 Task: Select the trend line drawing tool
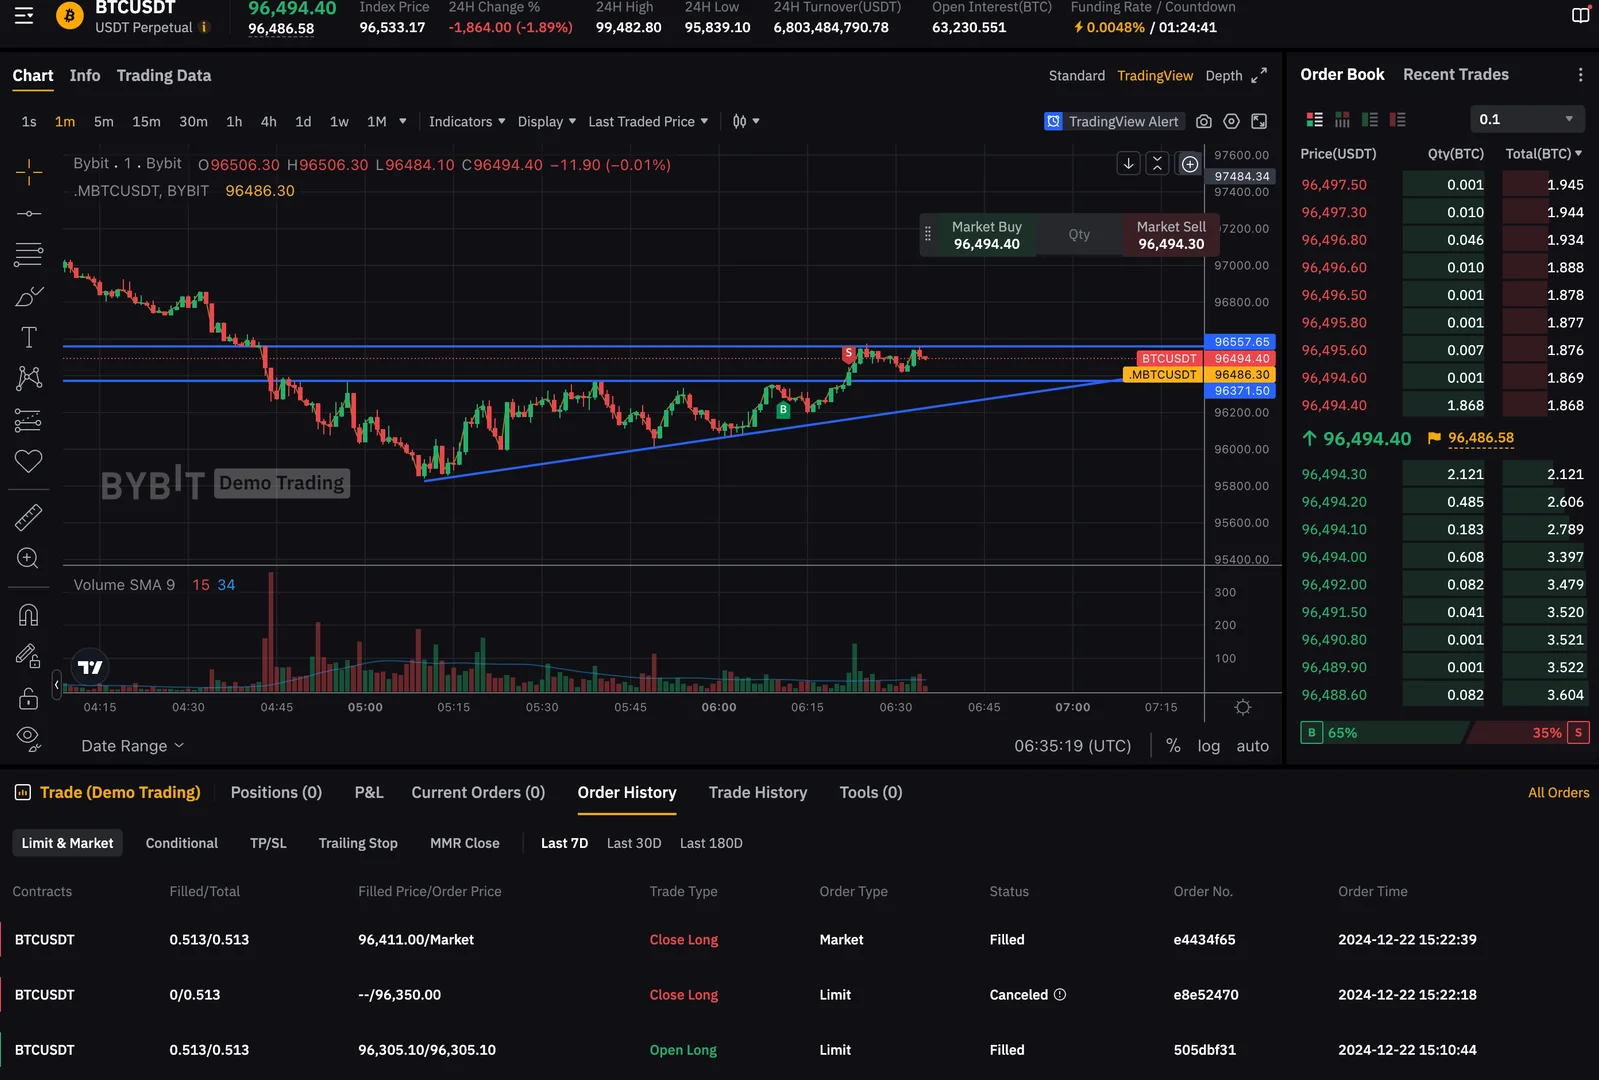click(29, 213)
